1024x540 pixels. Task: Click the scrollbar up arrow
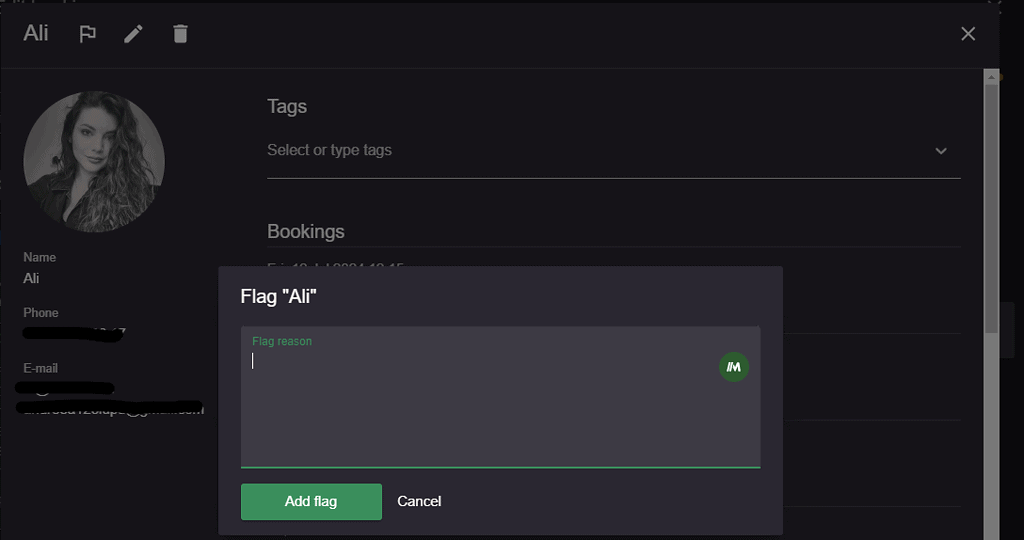click(x=991, y=77)
